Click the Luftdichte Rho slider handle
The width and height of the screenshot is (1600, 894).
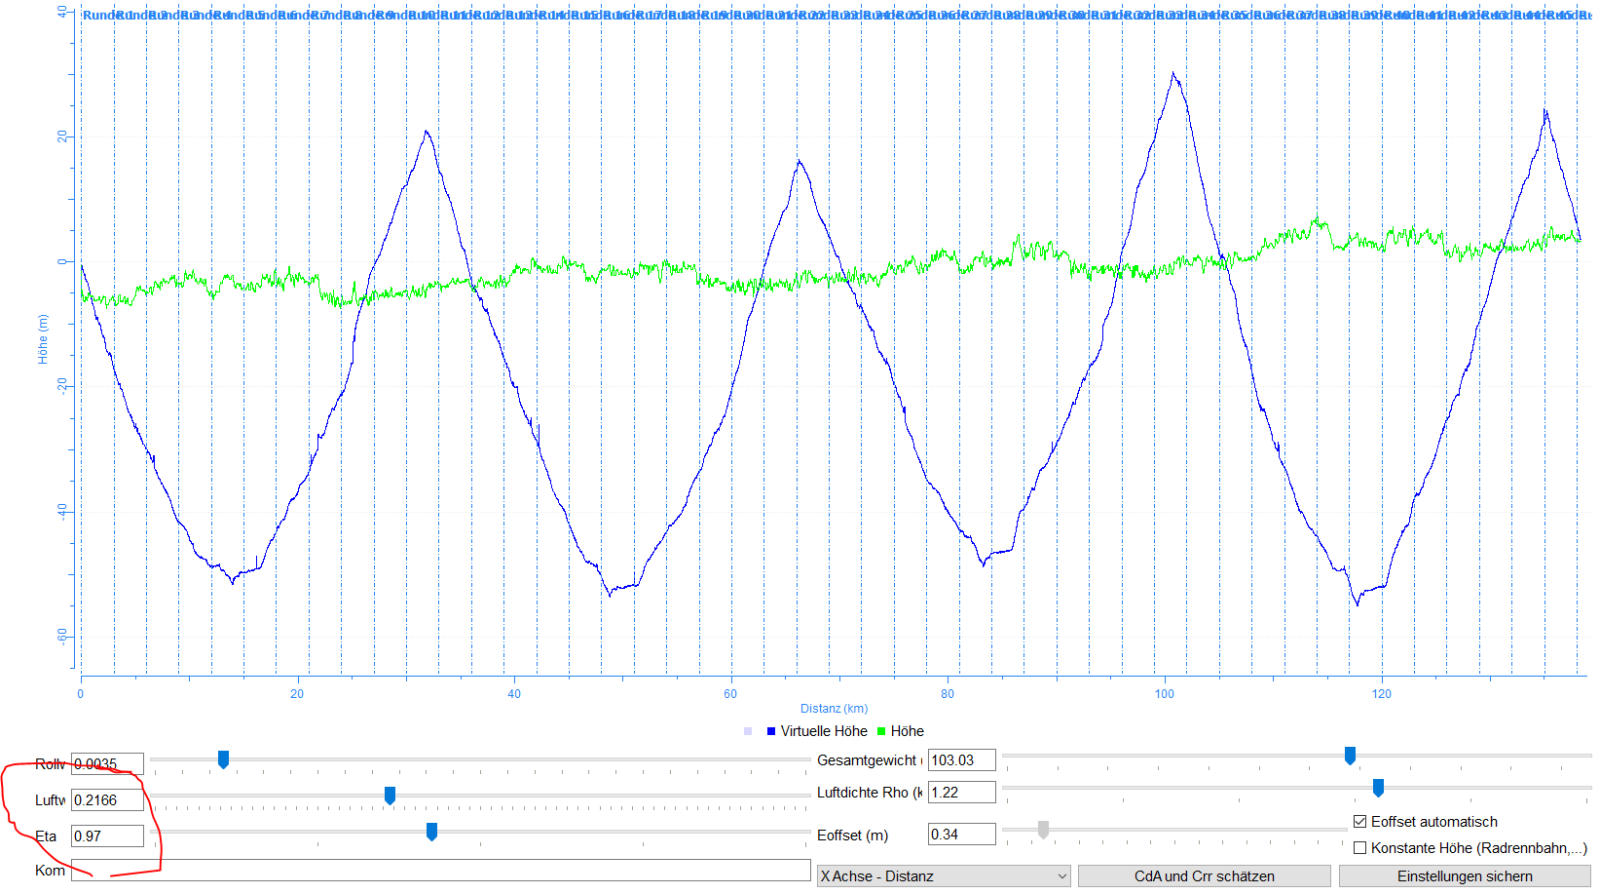click(1378, 788)
